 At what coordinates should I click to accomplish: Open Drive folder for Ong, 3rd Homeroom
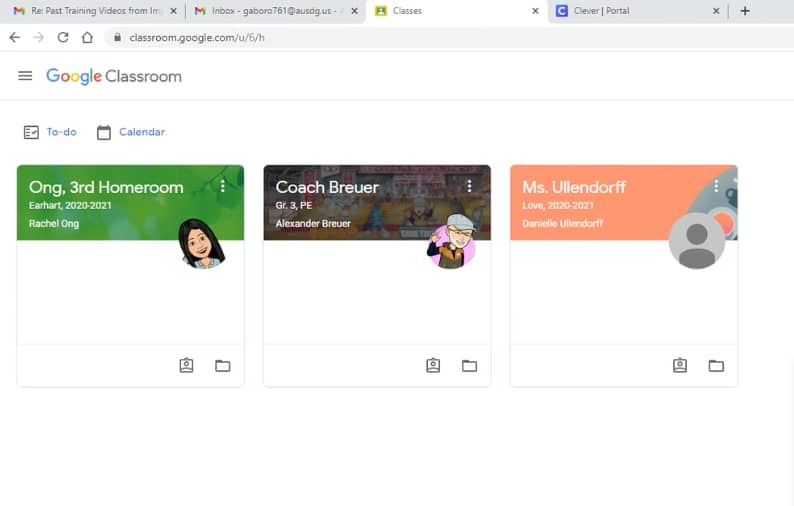point(223,366)
